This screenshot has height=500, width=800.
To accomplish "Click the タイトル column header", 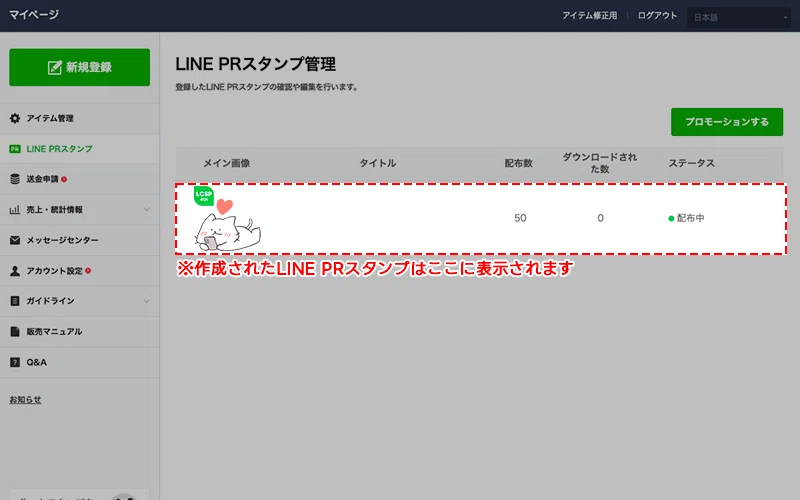I will coord(378,163).
